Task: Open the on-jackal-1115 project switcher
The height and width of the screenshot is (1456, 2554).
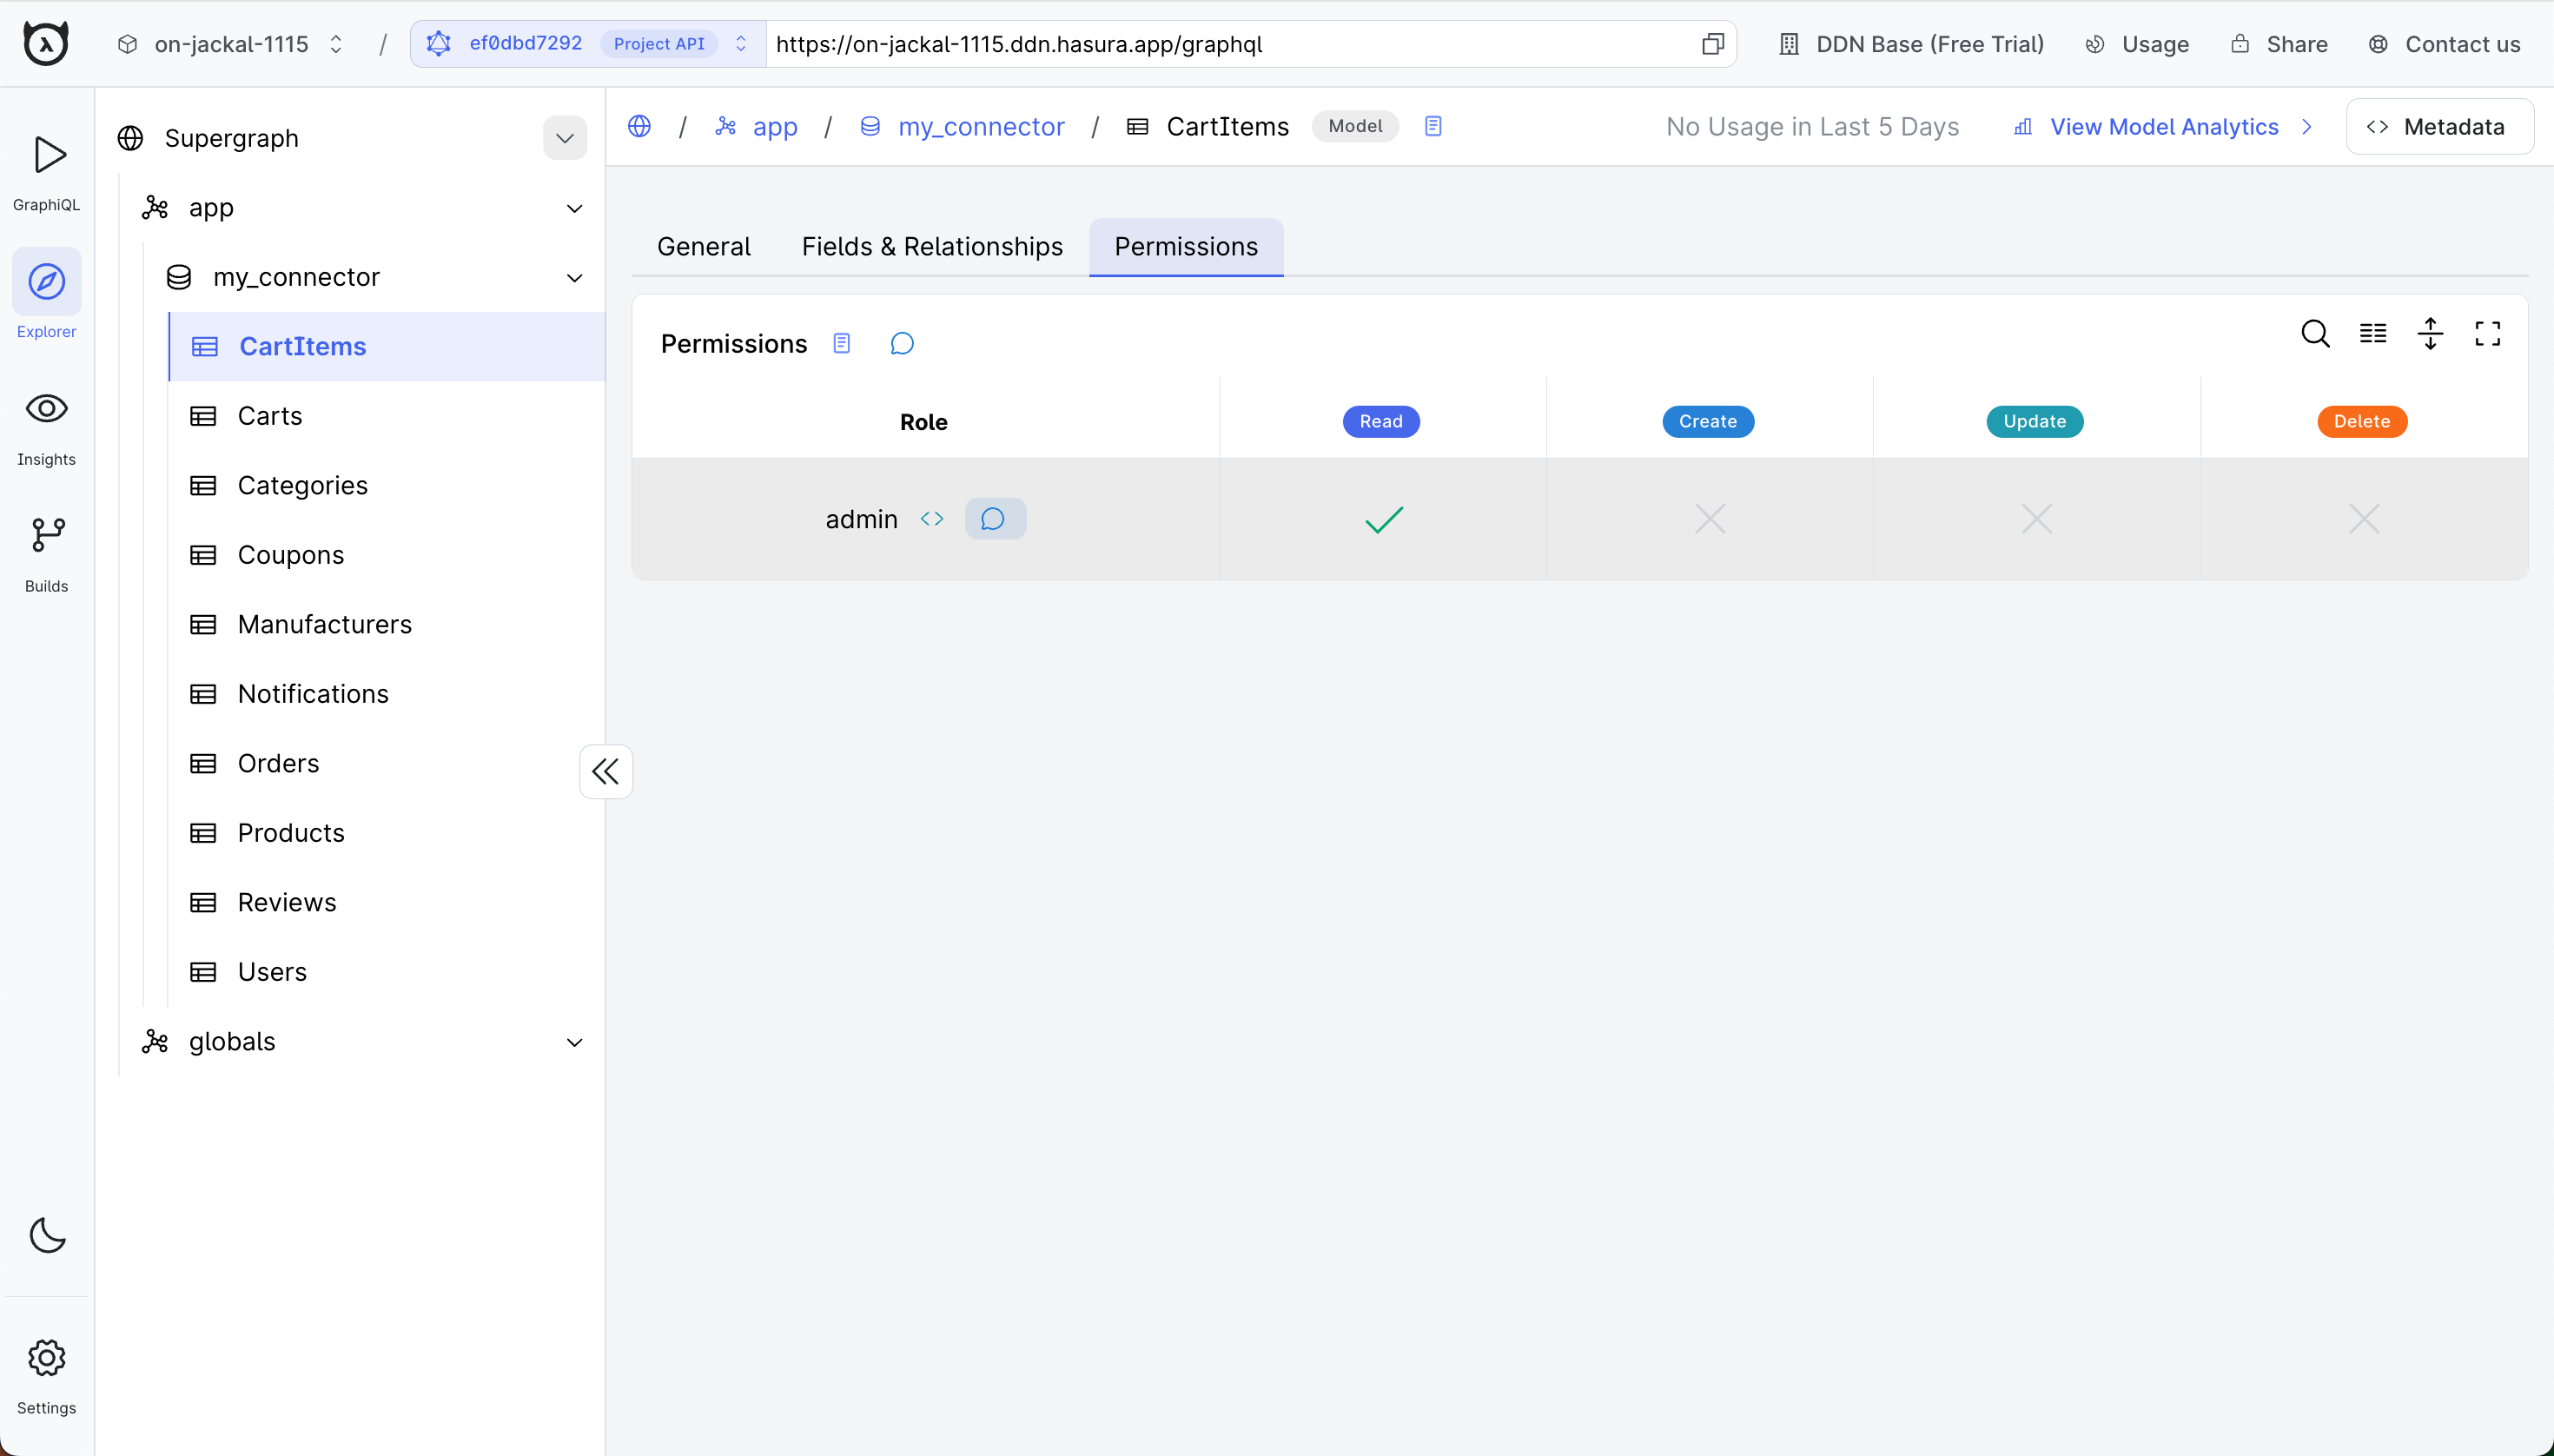Action: point(232,44)
